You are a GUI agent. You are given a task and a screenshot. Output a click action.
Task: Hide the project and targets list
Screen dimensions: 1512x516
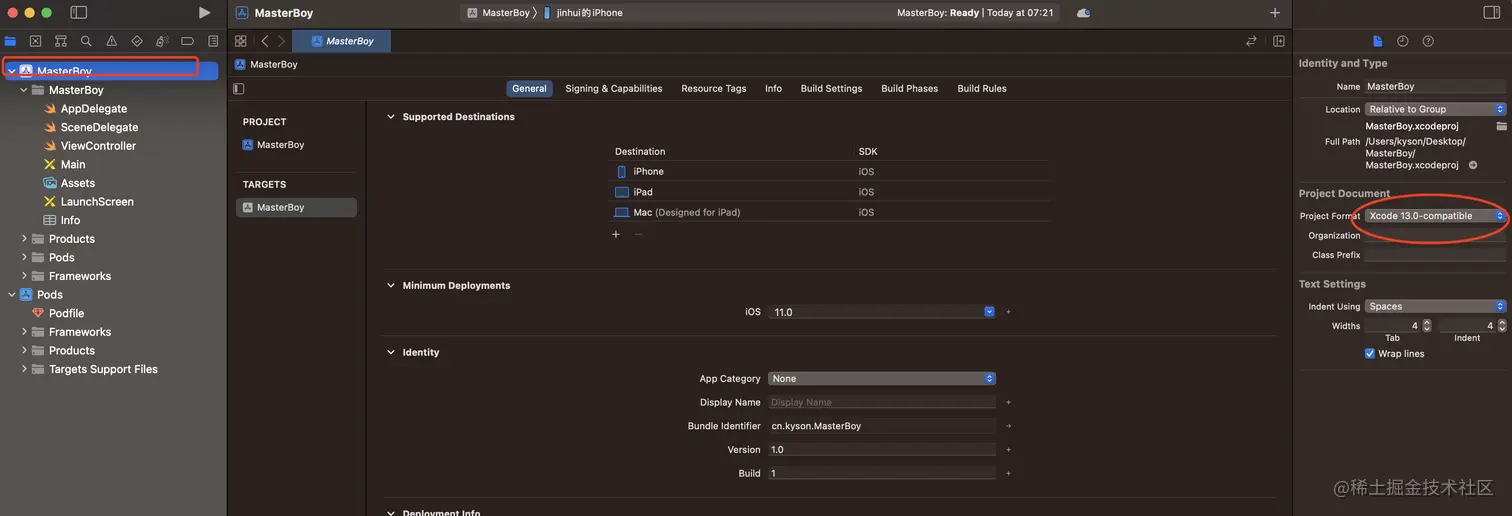238,88
